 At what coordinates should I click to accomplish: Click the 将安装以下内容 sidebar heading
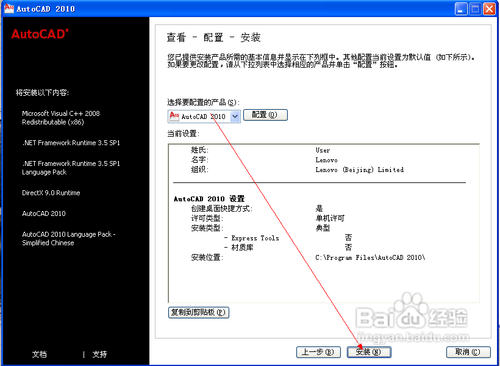(x=42, y=93)
